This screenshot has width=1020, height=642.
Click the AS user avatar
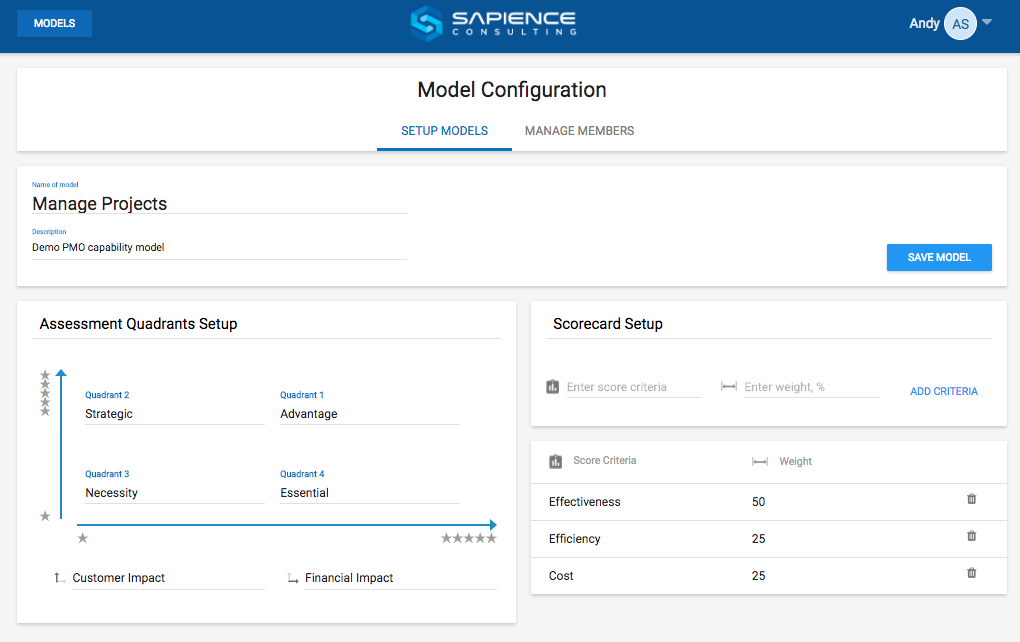coord(960,24)
